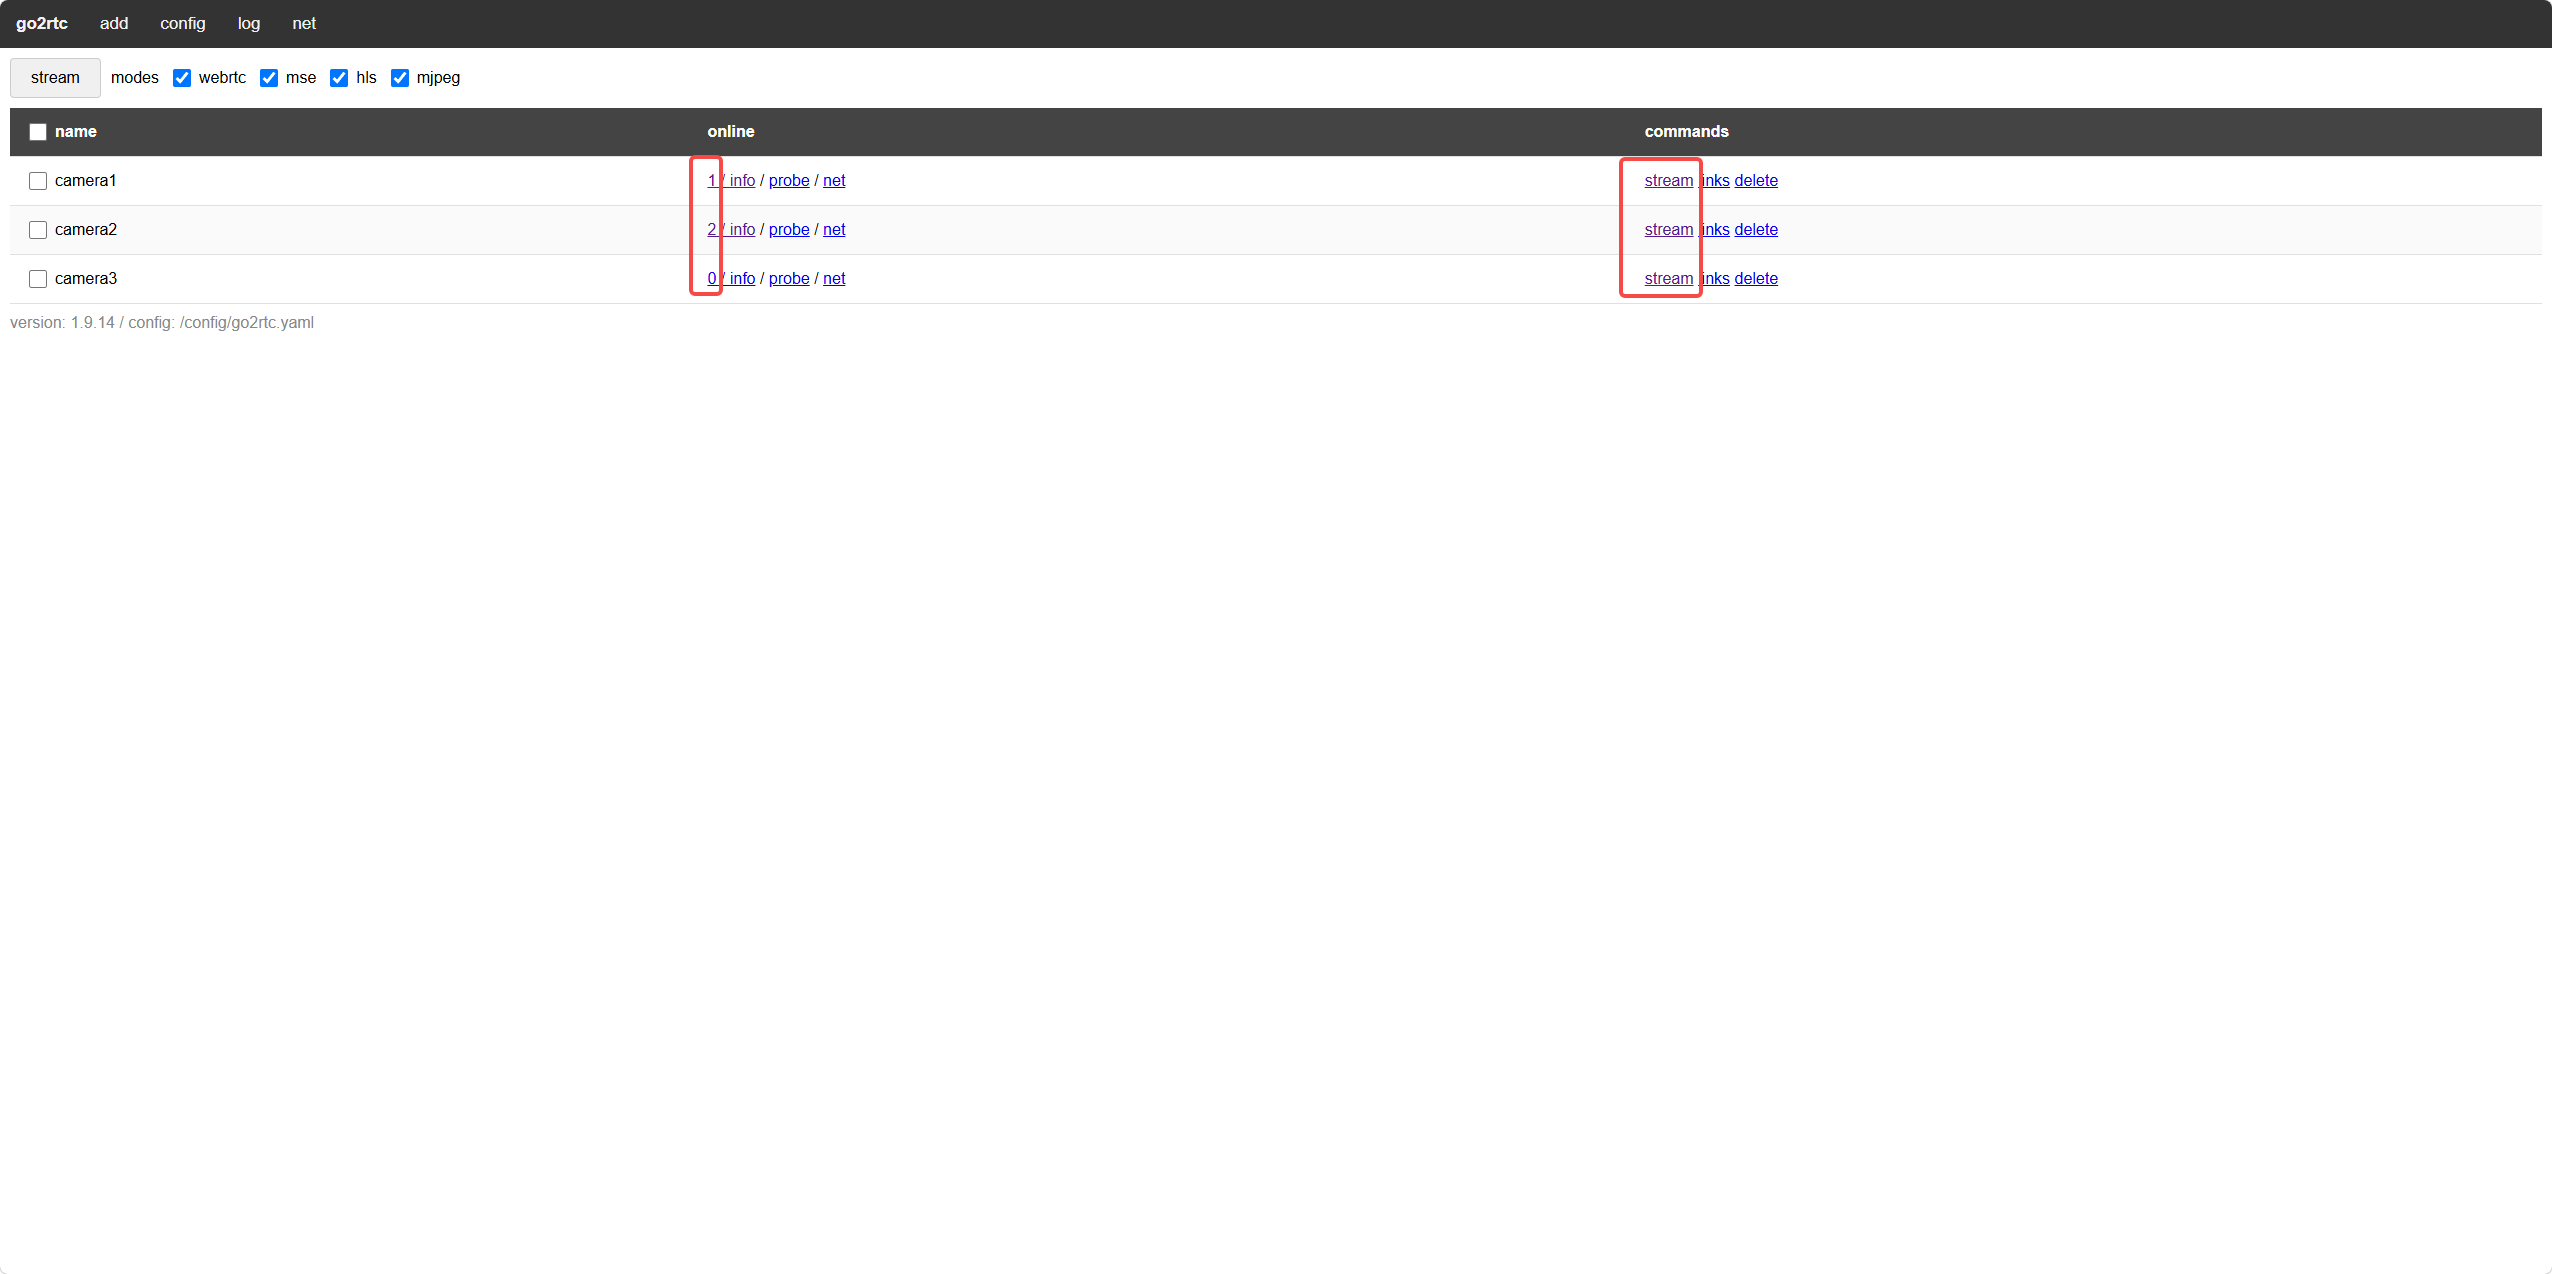Screen dimensions: 2552x1274
Task: Open probe link for camera2
Action: pyautogui.click(x=789, y=230)
